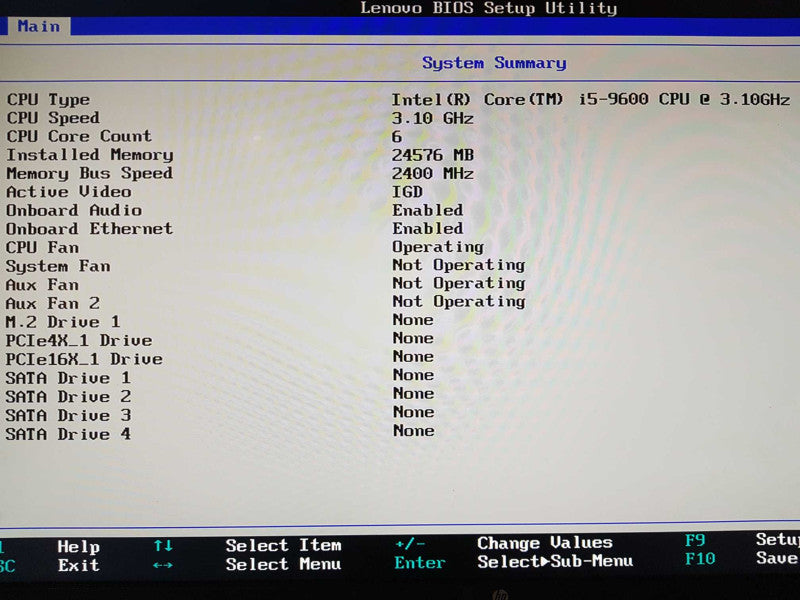This screenshot has width=800, height=600.
Task: Click the Select Menu hint
Action: pyautogui.click(x=284, y=564)
